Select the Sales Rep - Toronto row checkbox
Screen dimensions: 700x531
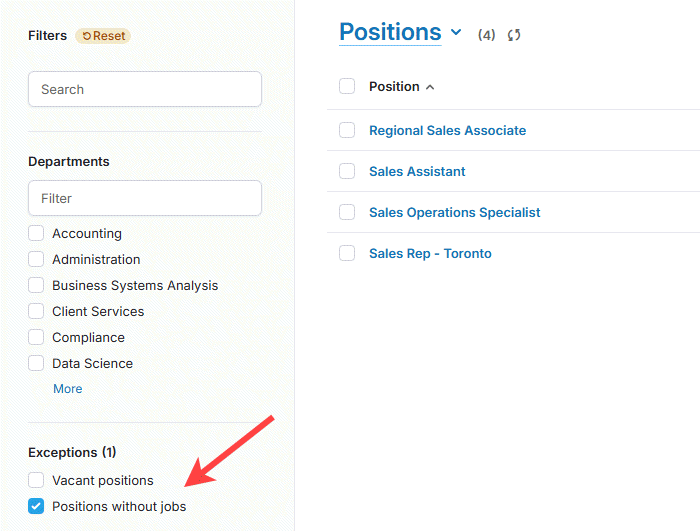point(347,253)
